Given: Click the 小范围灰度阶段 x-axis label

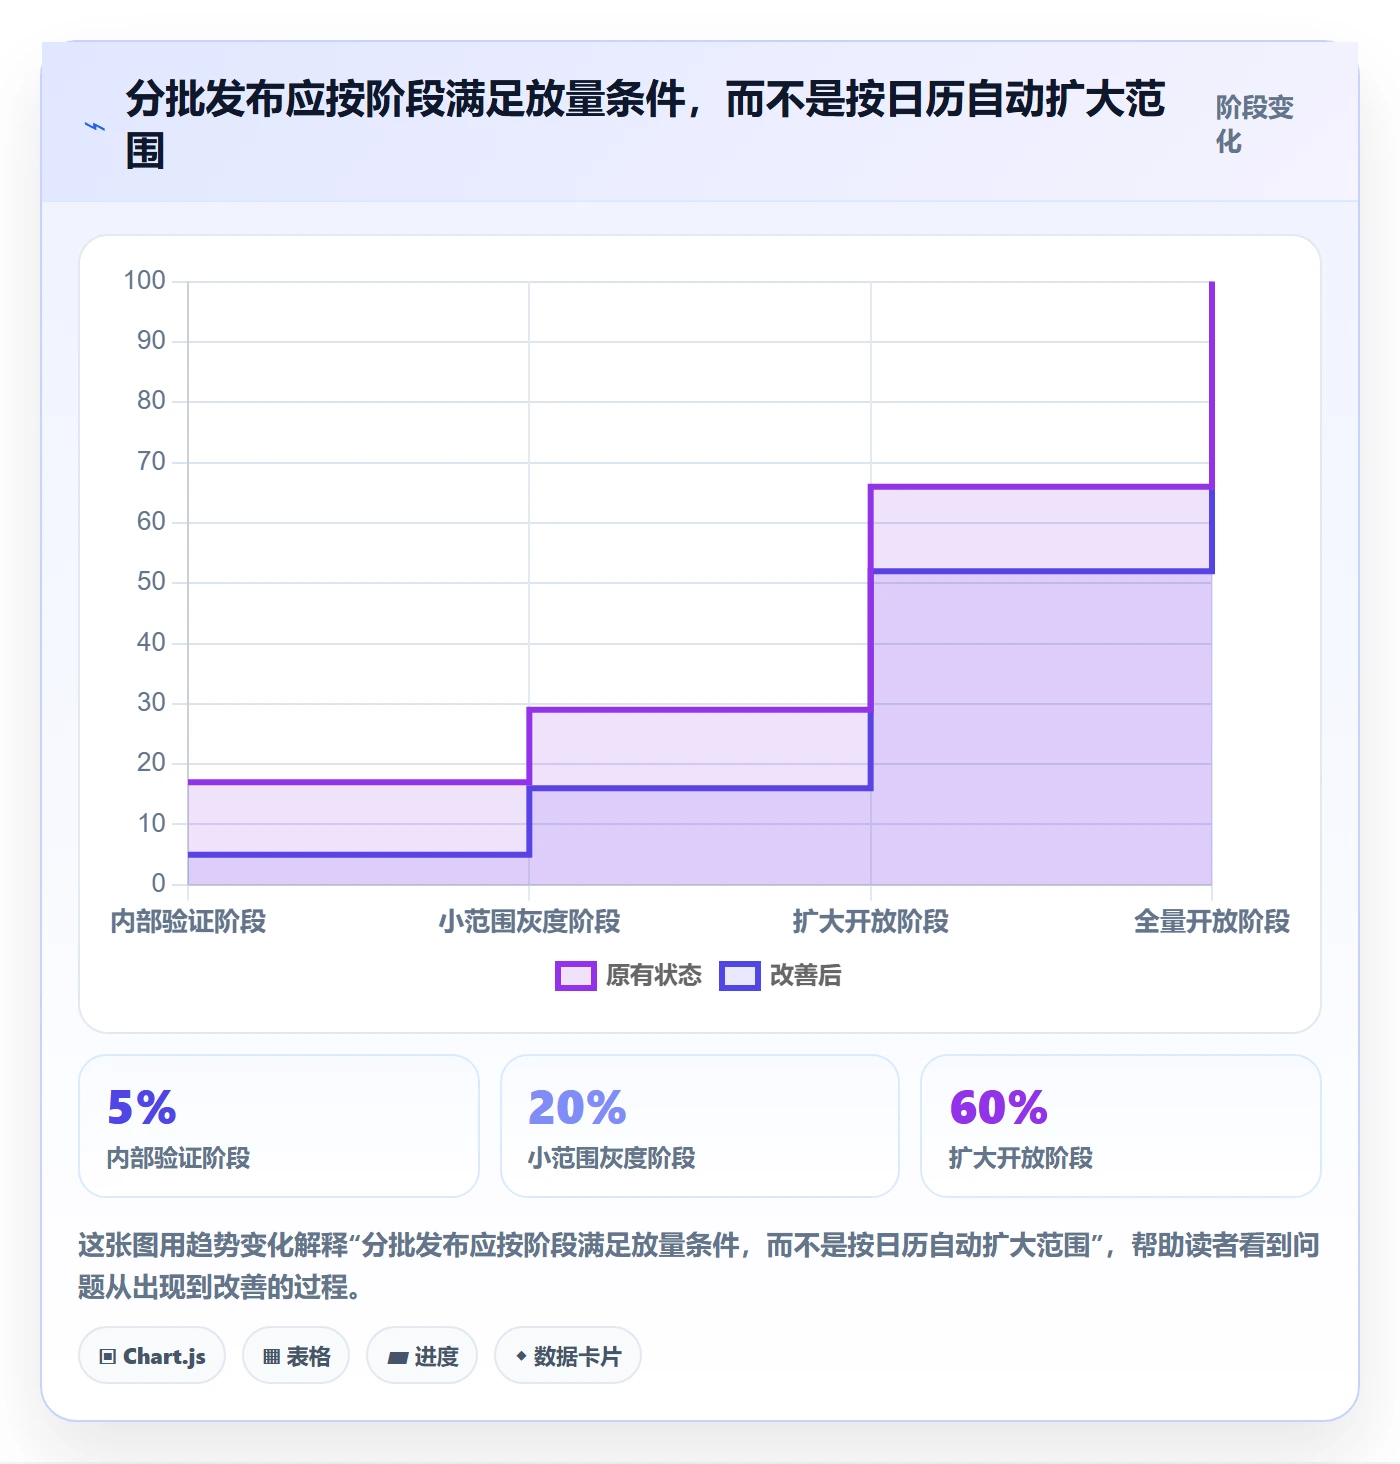Looking at the screenshot, I should 529,921.
